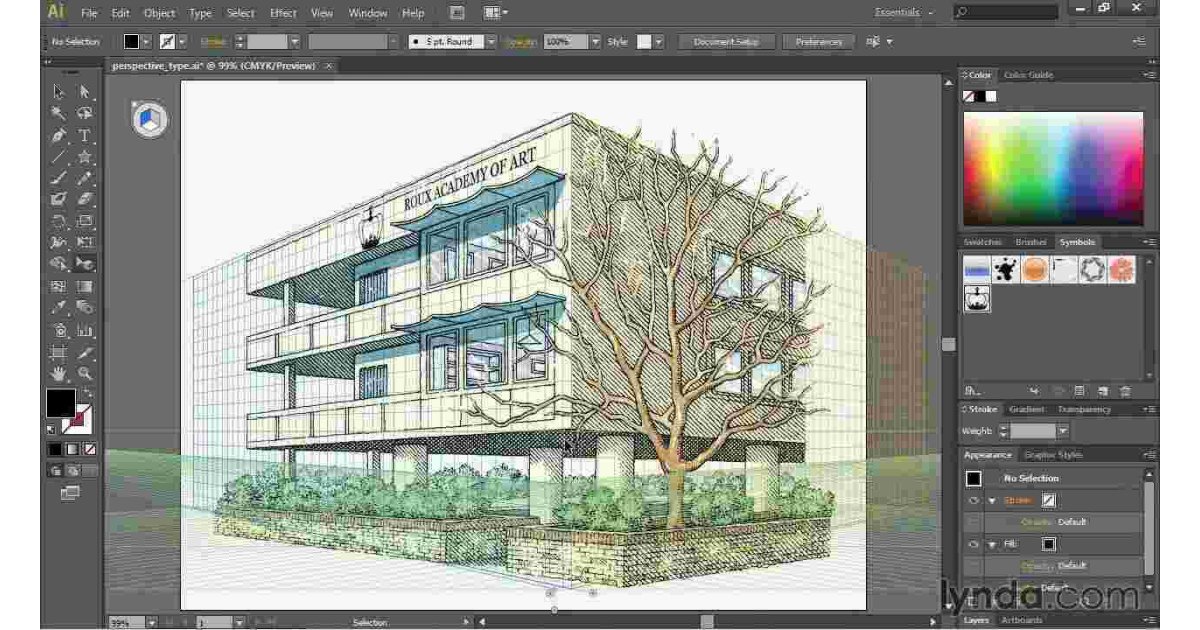Screen dimensions: 1200x630
Task: Open the 5 pt. Round brush dropdown
Action: coord(492,42)
